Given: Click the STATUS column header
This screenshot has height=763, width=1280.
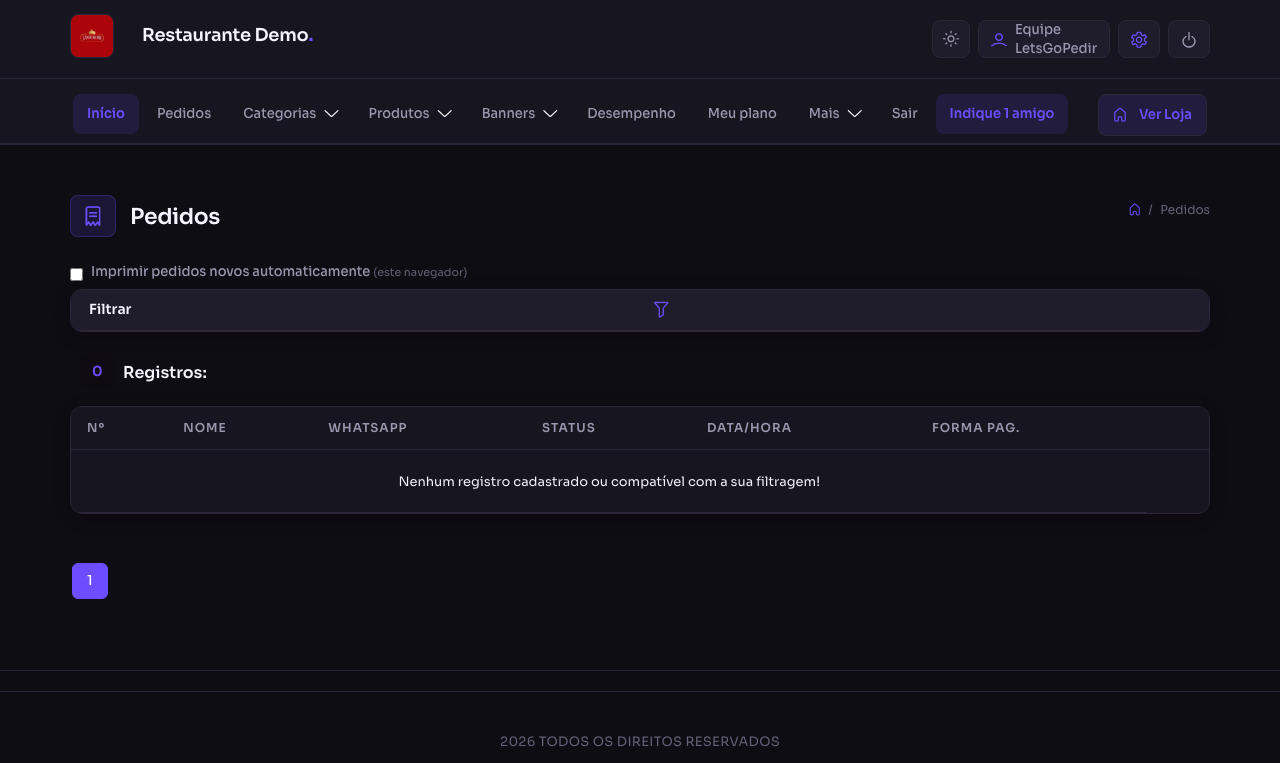Looking at the screenshot, I should coord(568,428).
